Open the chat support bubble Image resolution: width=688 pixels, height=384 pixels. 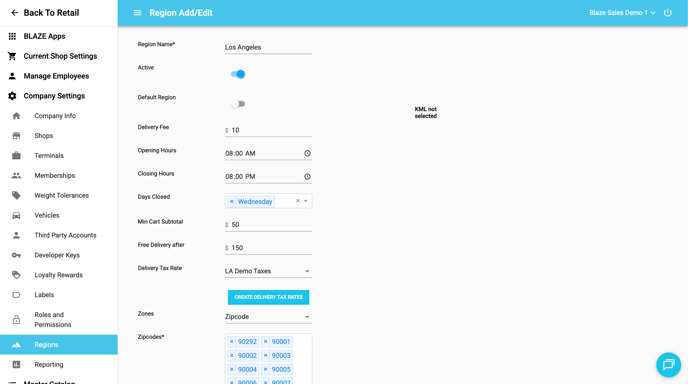tap(668, 365)
